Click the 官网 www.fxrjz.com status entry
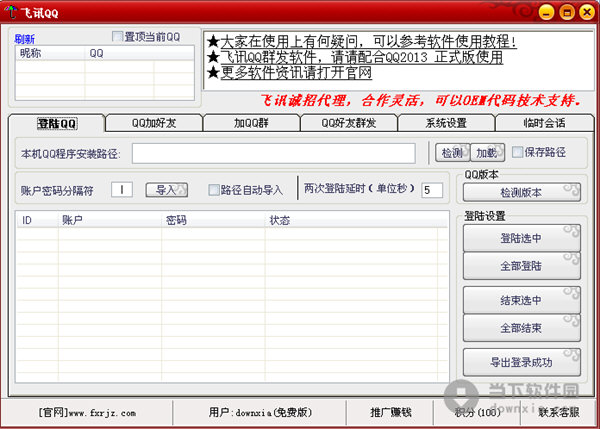The height and width of the screenshot is (429, 600). (x=87, y=413)
